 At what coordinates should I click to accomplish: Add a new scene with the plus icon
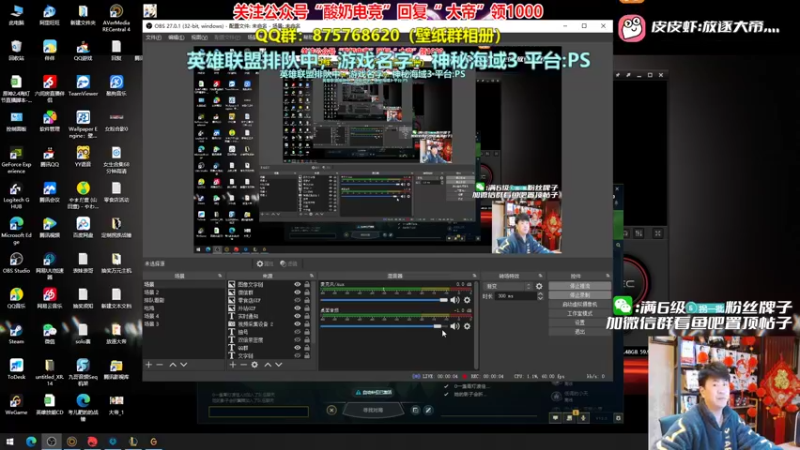148,365
